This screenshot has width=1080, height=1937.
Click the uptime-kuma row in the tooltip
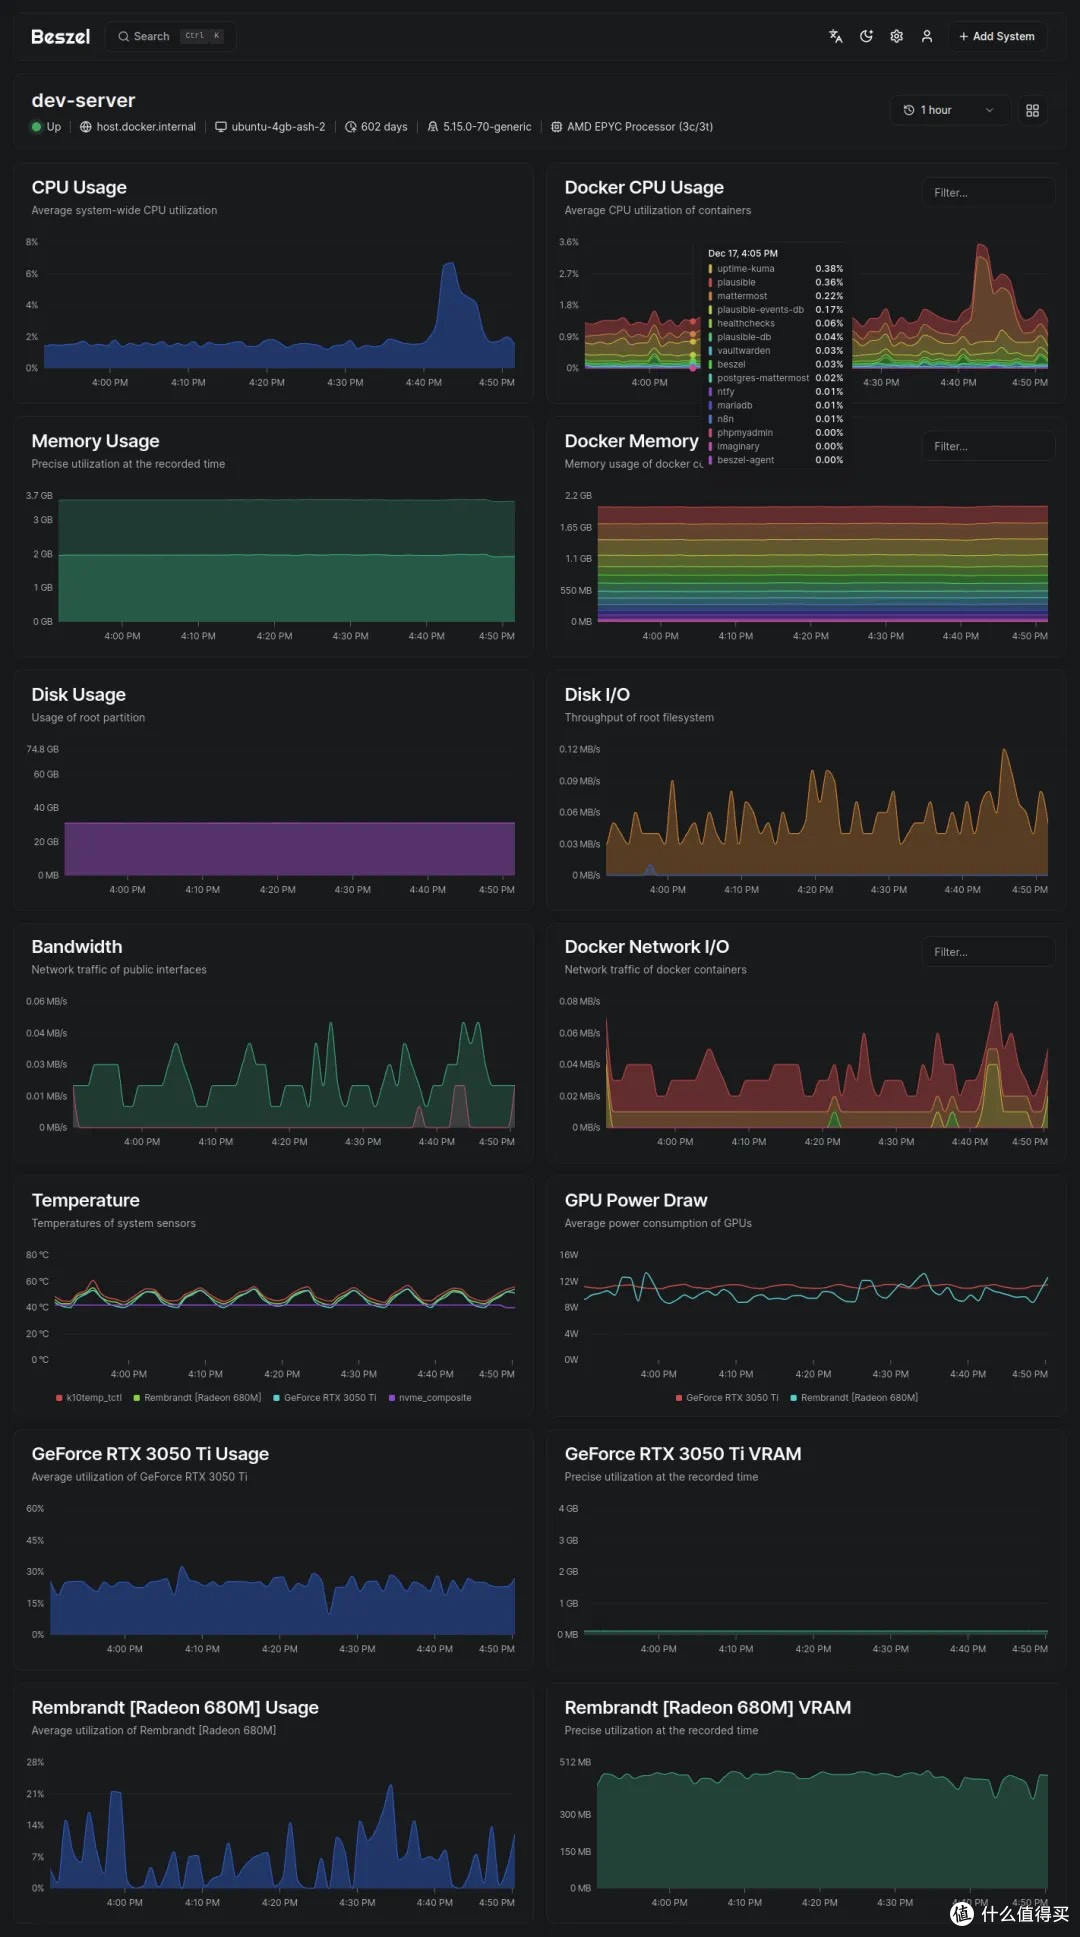776,269
